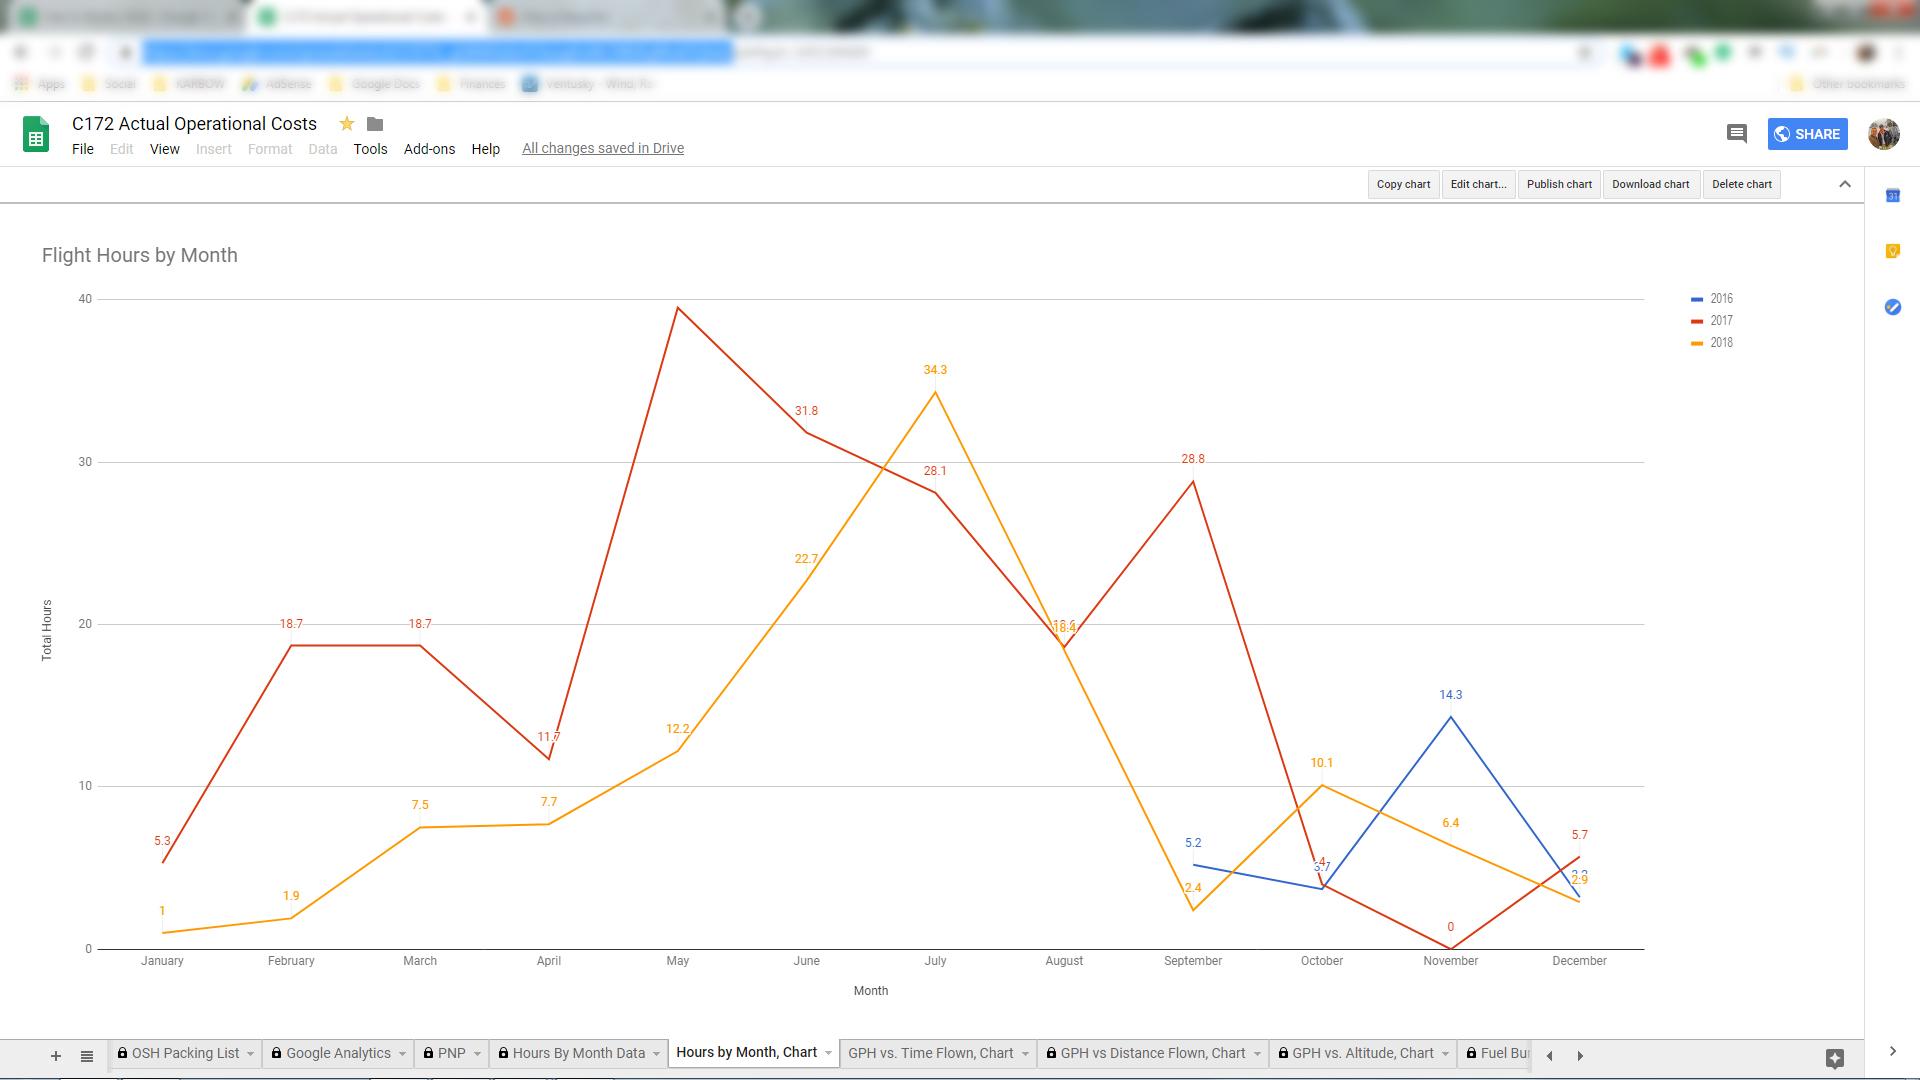The width and height of the screenshot is (1920, 1080).
Task: Collapse the chart toolbar with chevron
Action: coord(1845,184)
